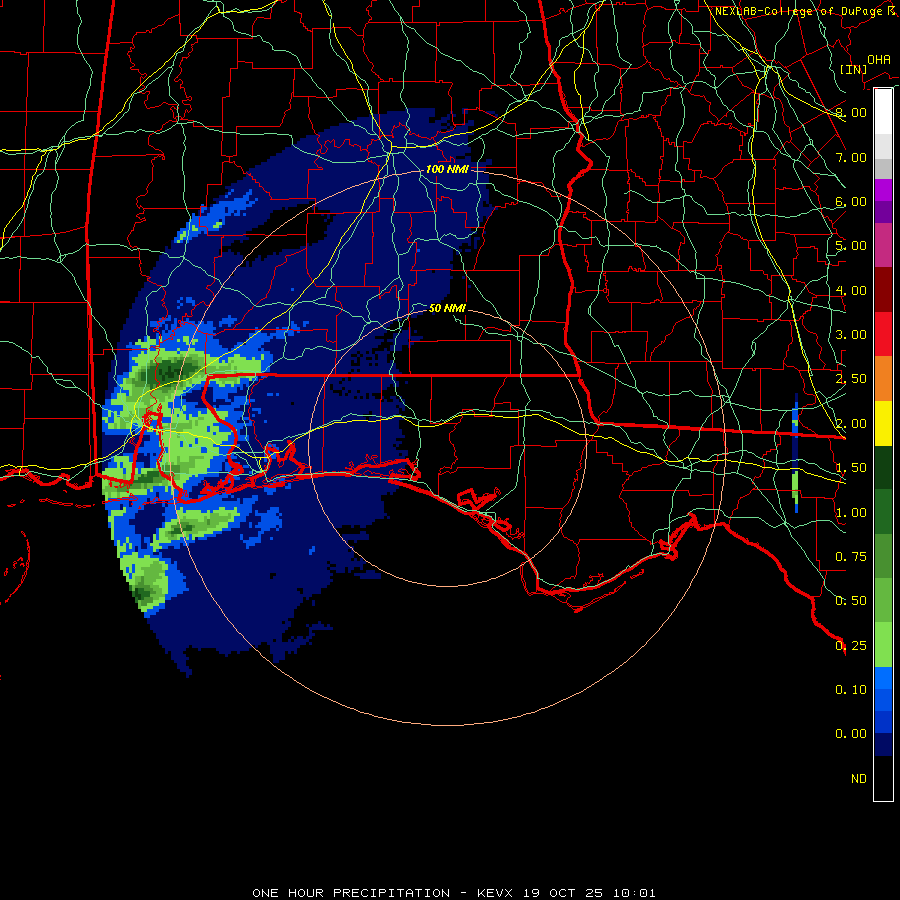Image resolution: width=900 pixels, height=900 pixels.
Task: Click the 1.50 legend value
Action: click(851, 468)
